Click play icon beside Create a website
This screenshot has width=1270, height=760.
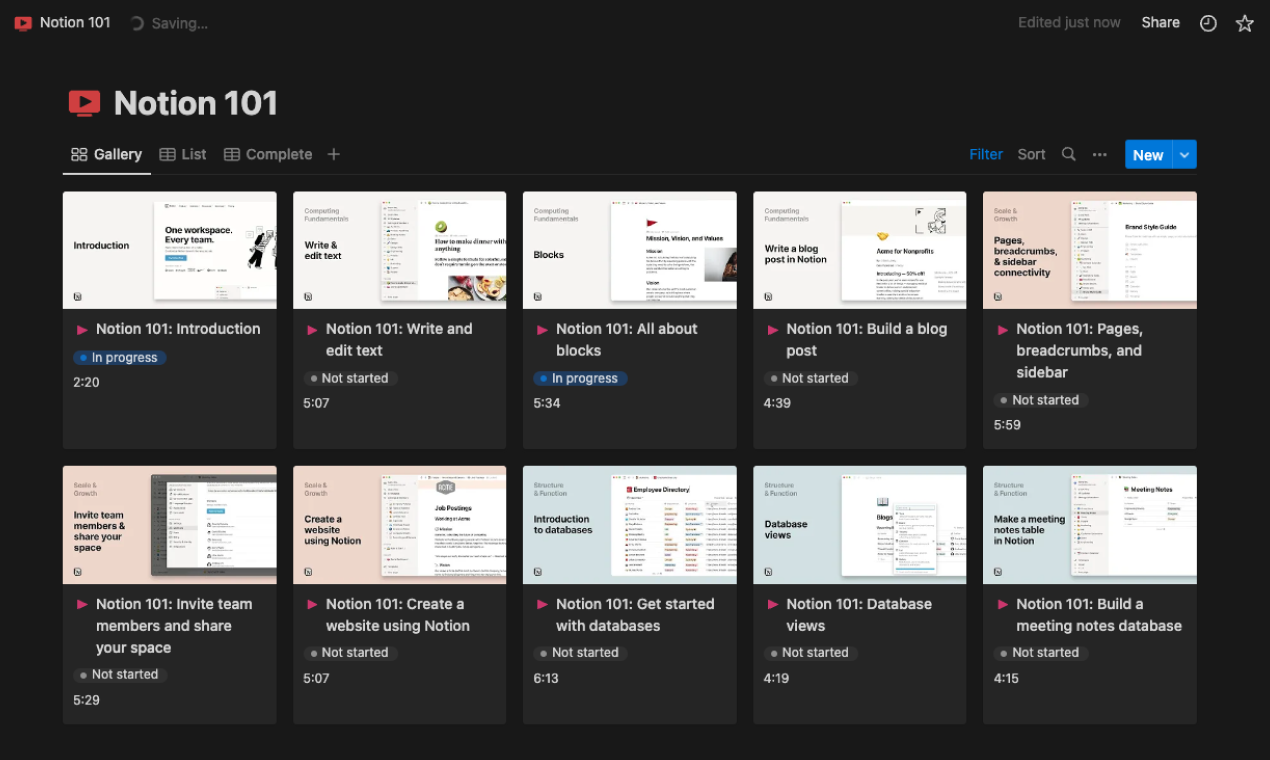click(x=312, y=604)
